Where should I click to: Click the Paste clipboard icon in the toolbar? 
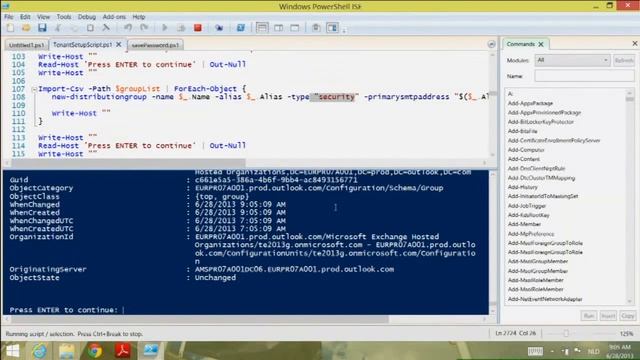(x=90, y=28)
